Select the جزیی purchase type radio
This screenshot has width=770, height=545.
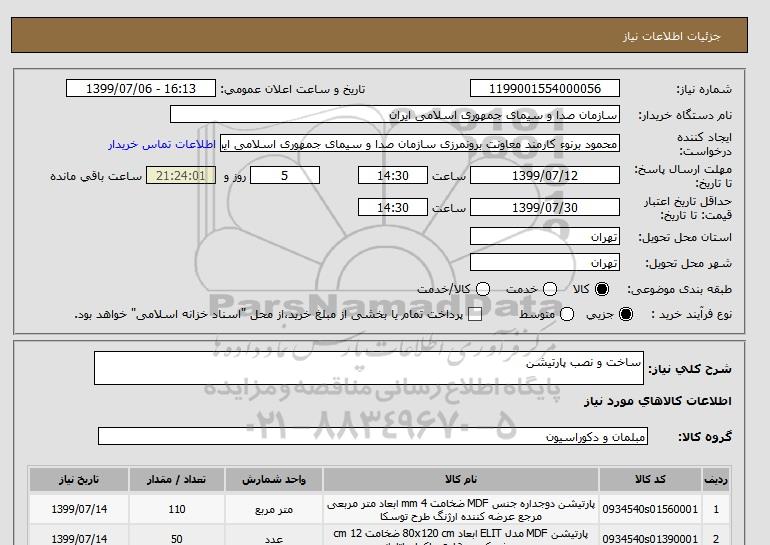[626, 314]
